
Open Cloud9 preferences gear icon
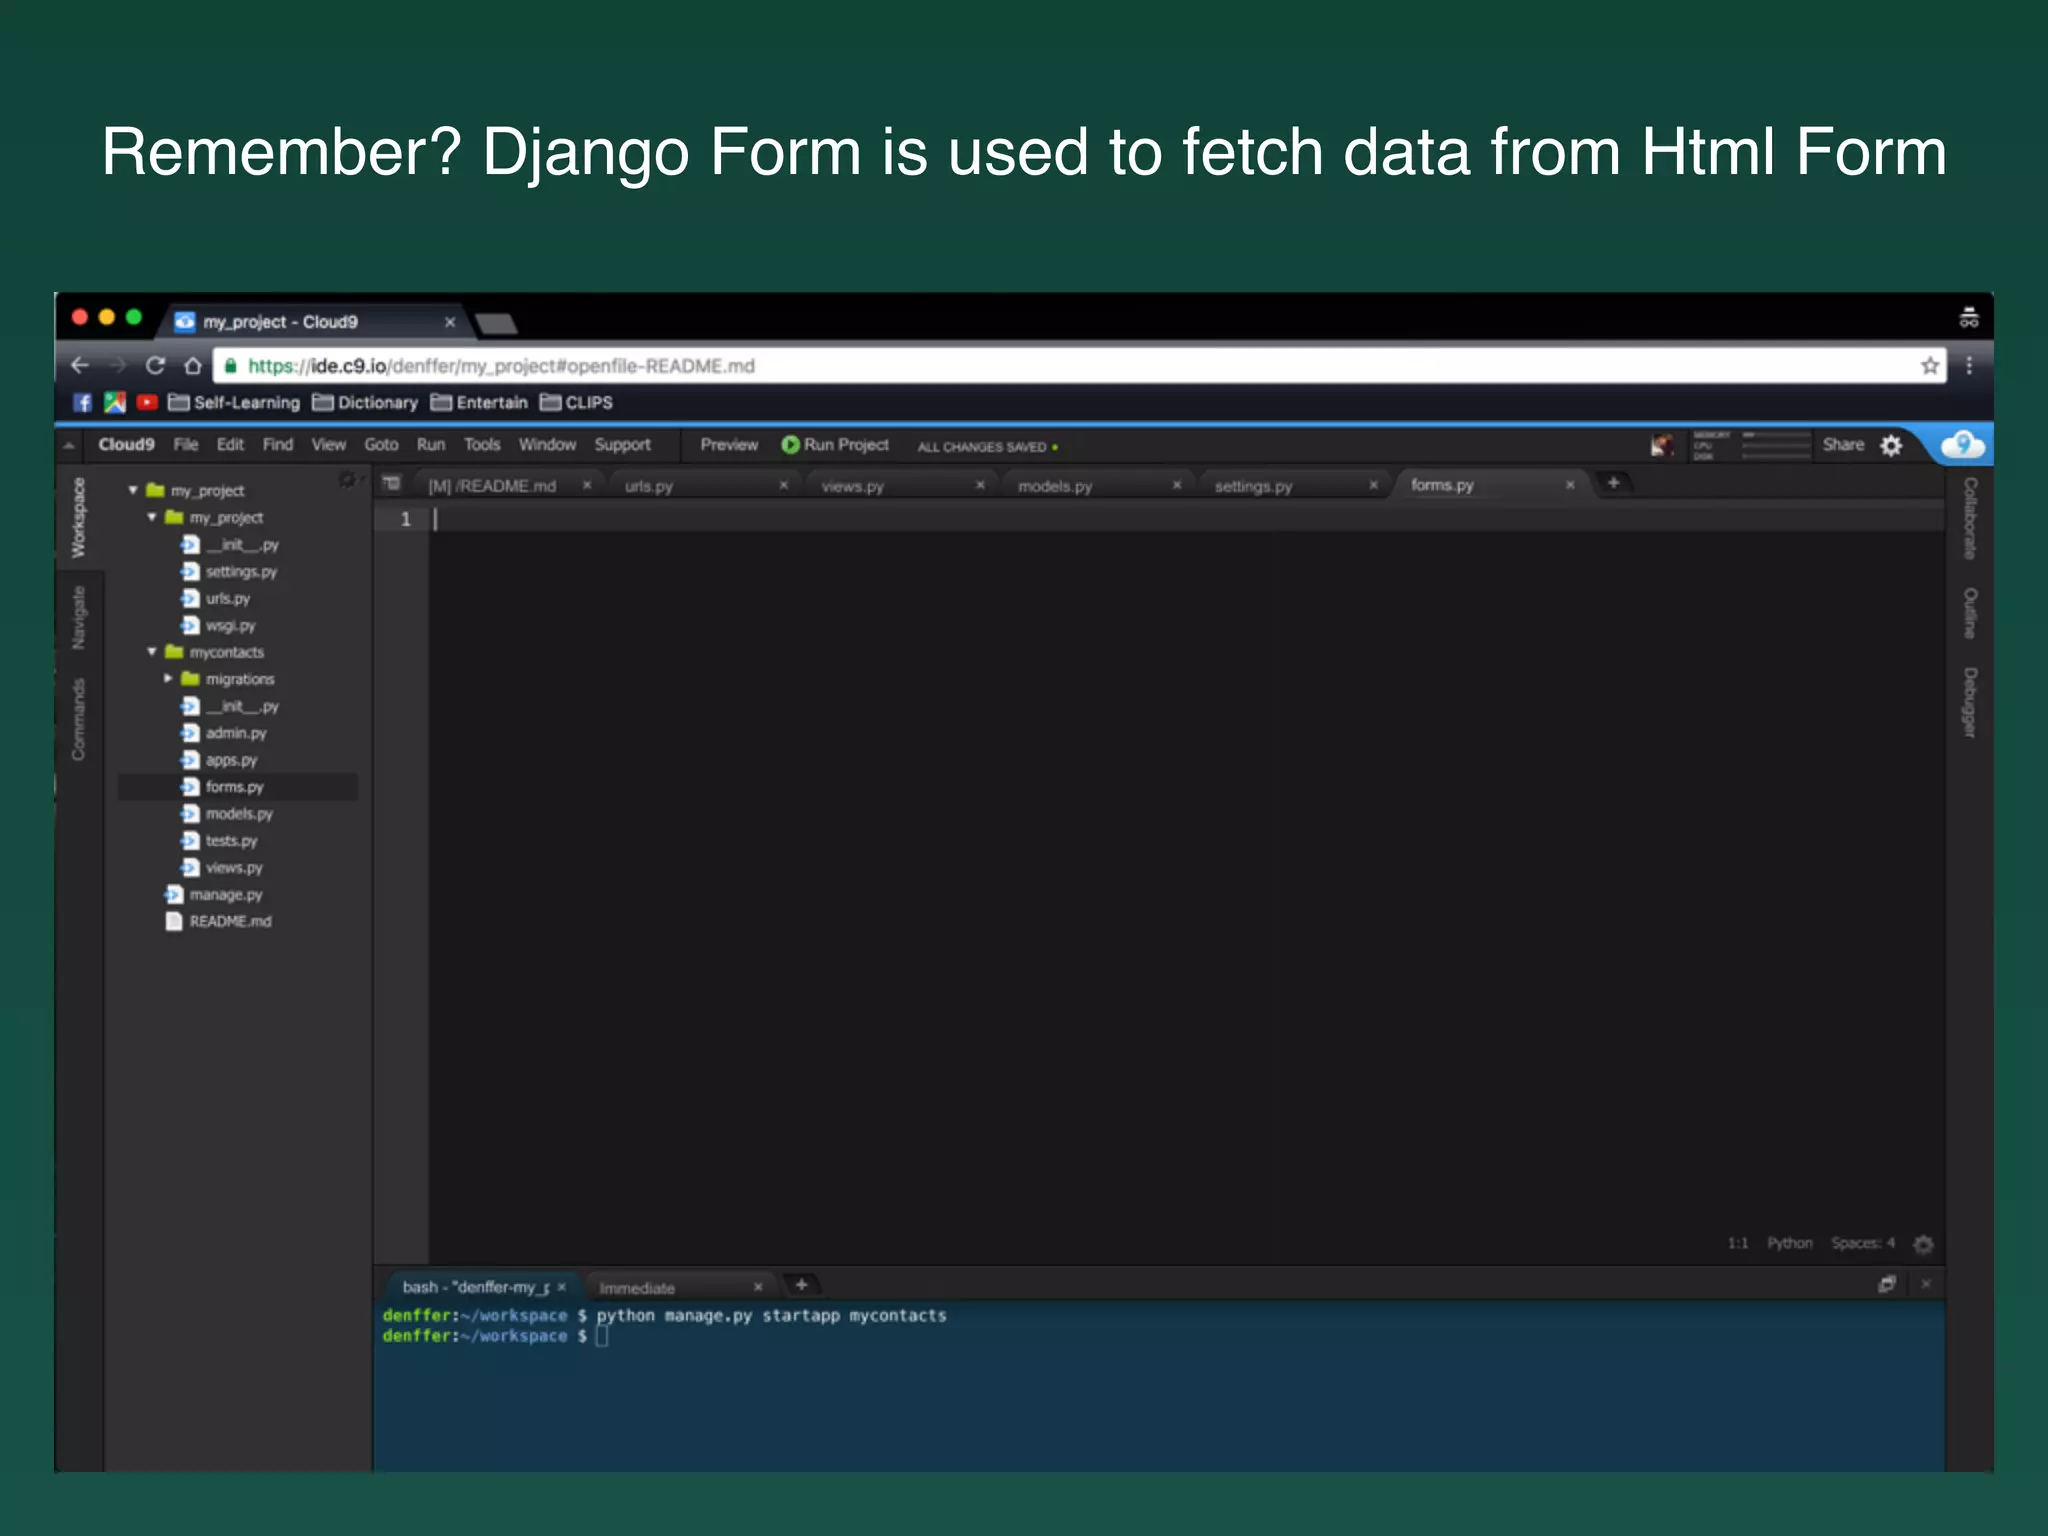pos(1891,446)
